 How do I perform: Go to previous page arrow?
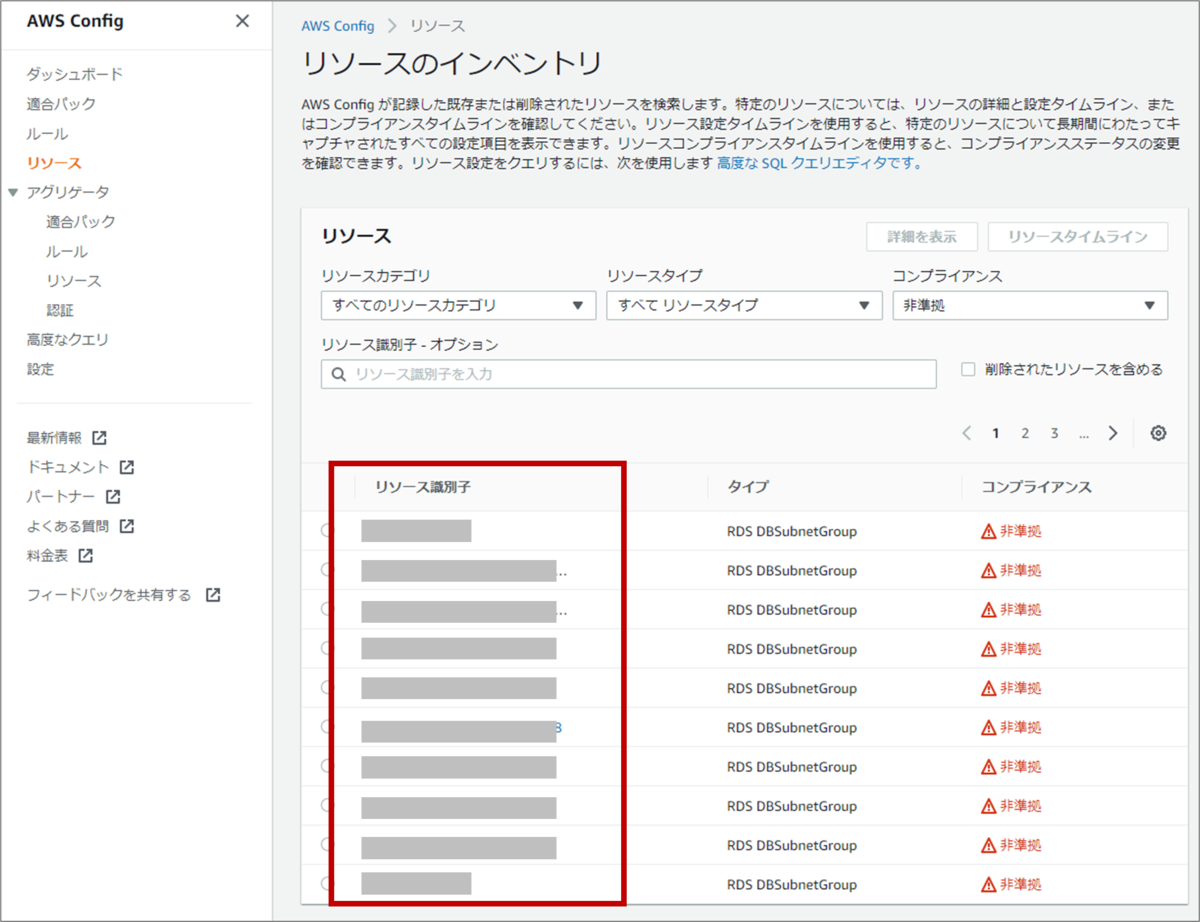pos(966,434)
